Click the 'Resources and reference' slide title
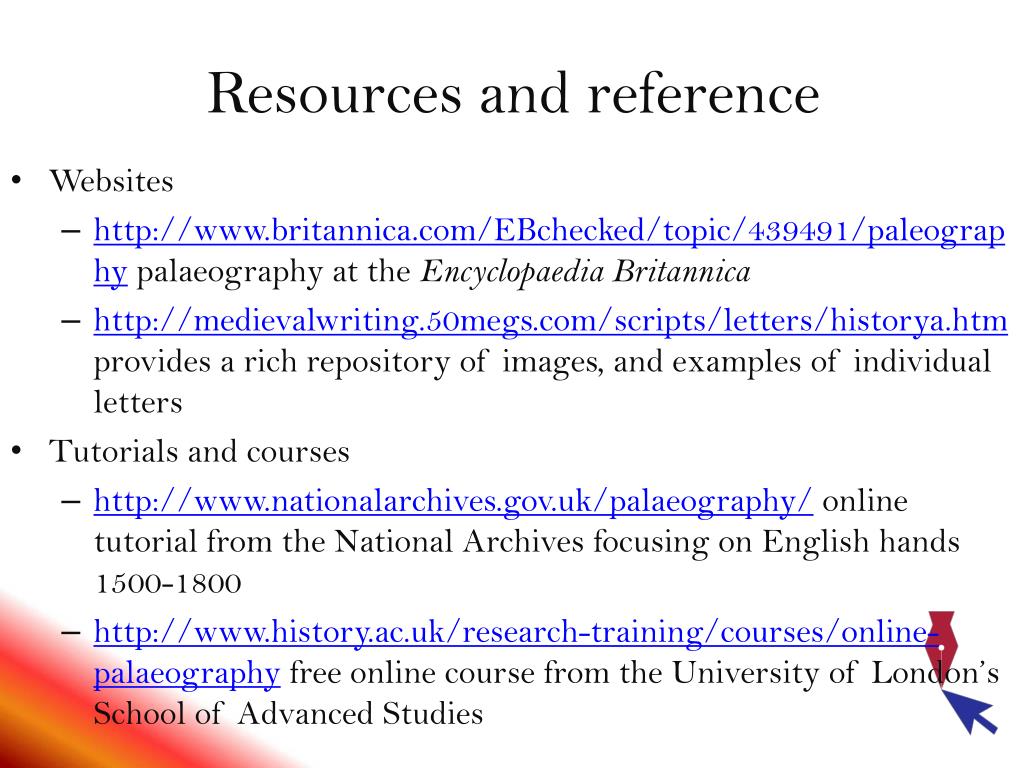 click(x=513, y=94)
